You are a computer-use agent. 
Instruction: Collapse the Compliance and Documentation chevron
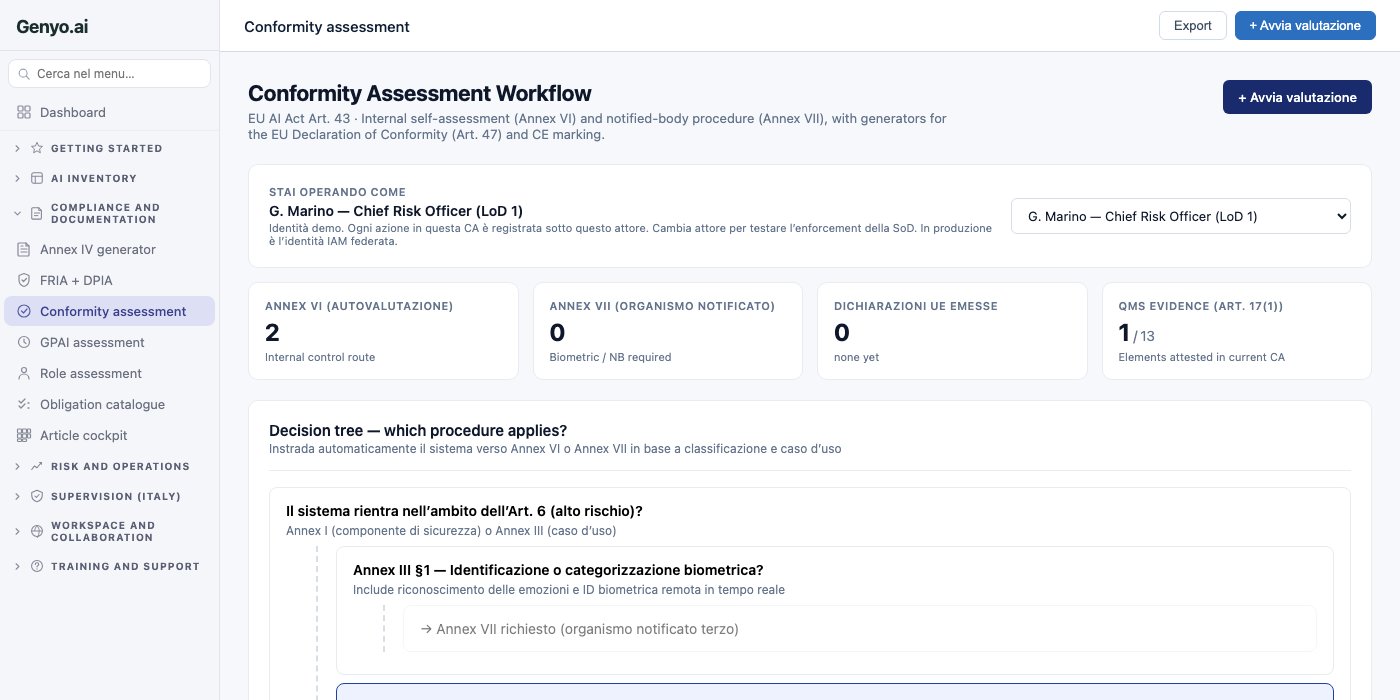[17, 214]
